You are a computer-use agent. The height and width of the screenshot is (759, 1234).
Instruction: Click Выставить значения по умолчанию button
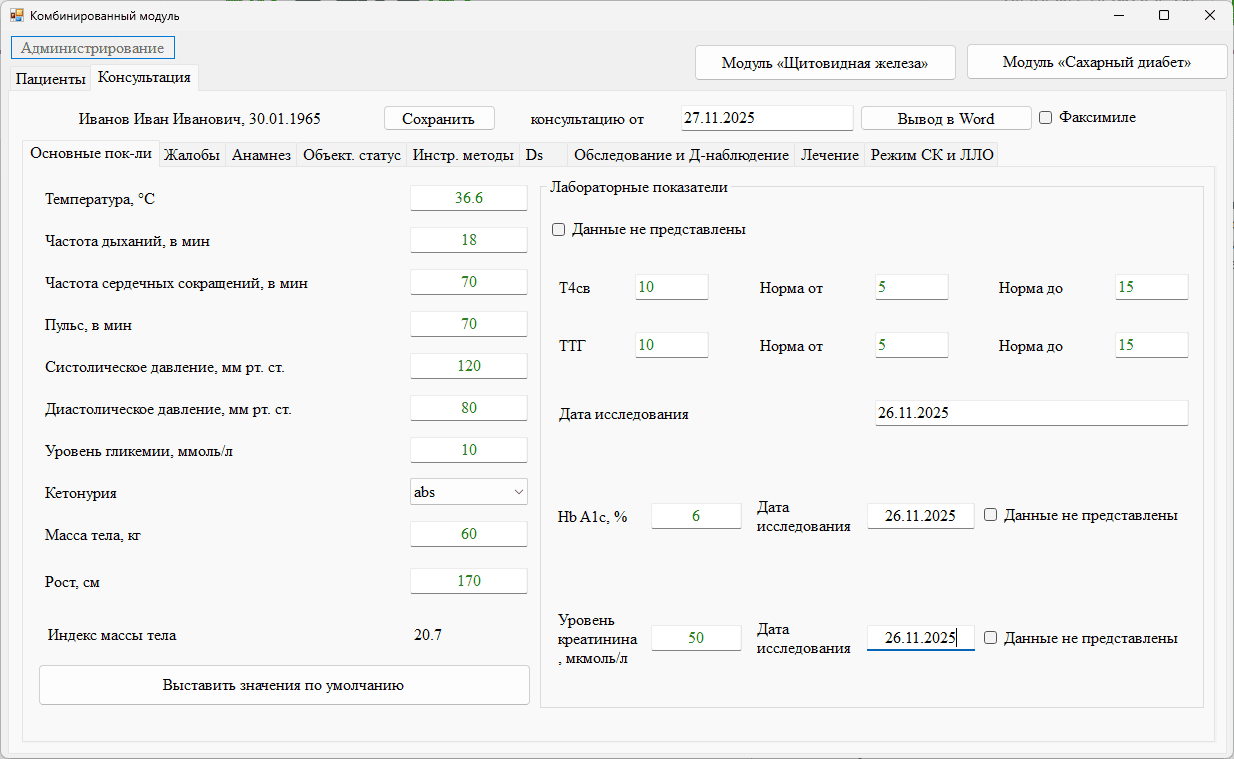[284, 685]
